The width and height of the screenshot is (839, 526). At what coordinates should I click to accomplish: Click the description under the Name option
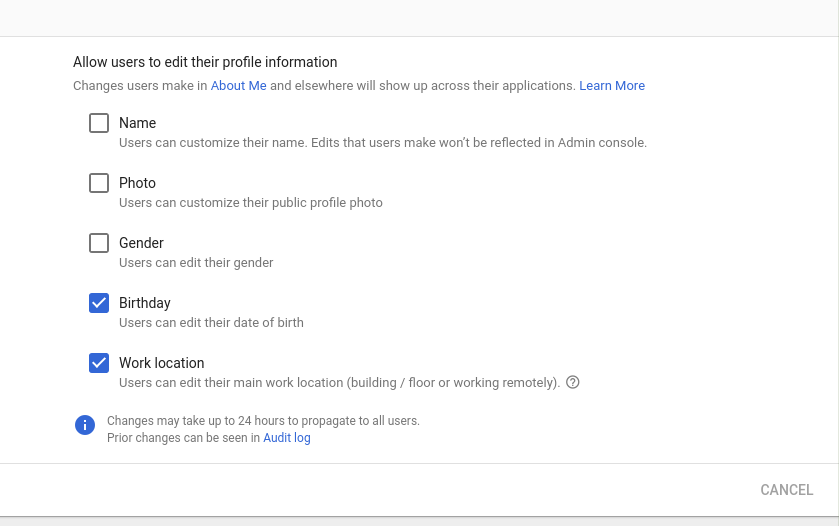(x=382, y=143)
